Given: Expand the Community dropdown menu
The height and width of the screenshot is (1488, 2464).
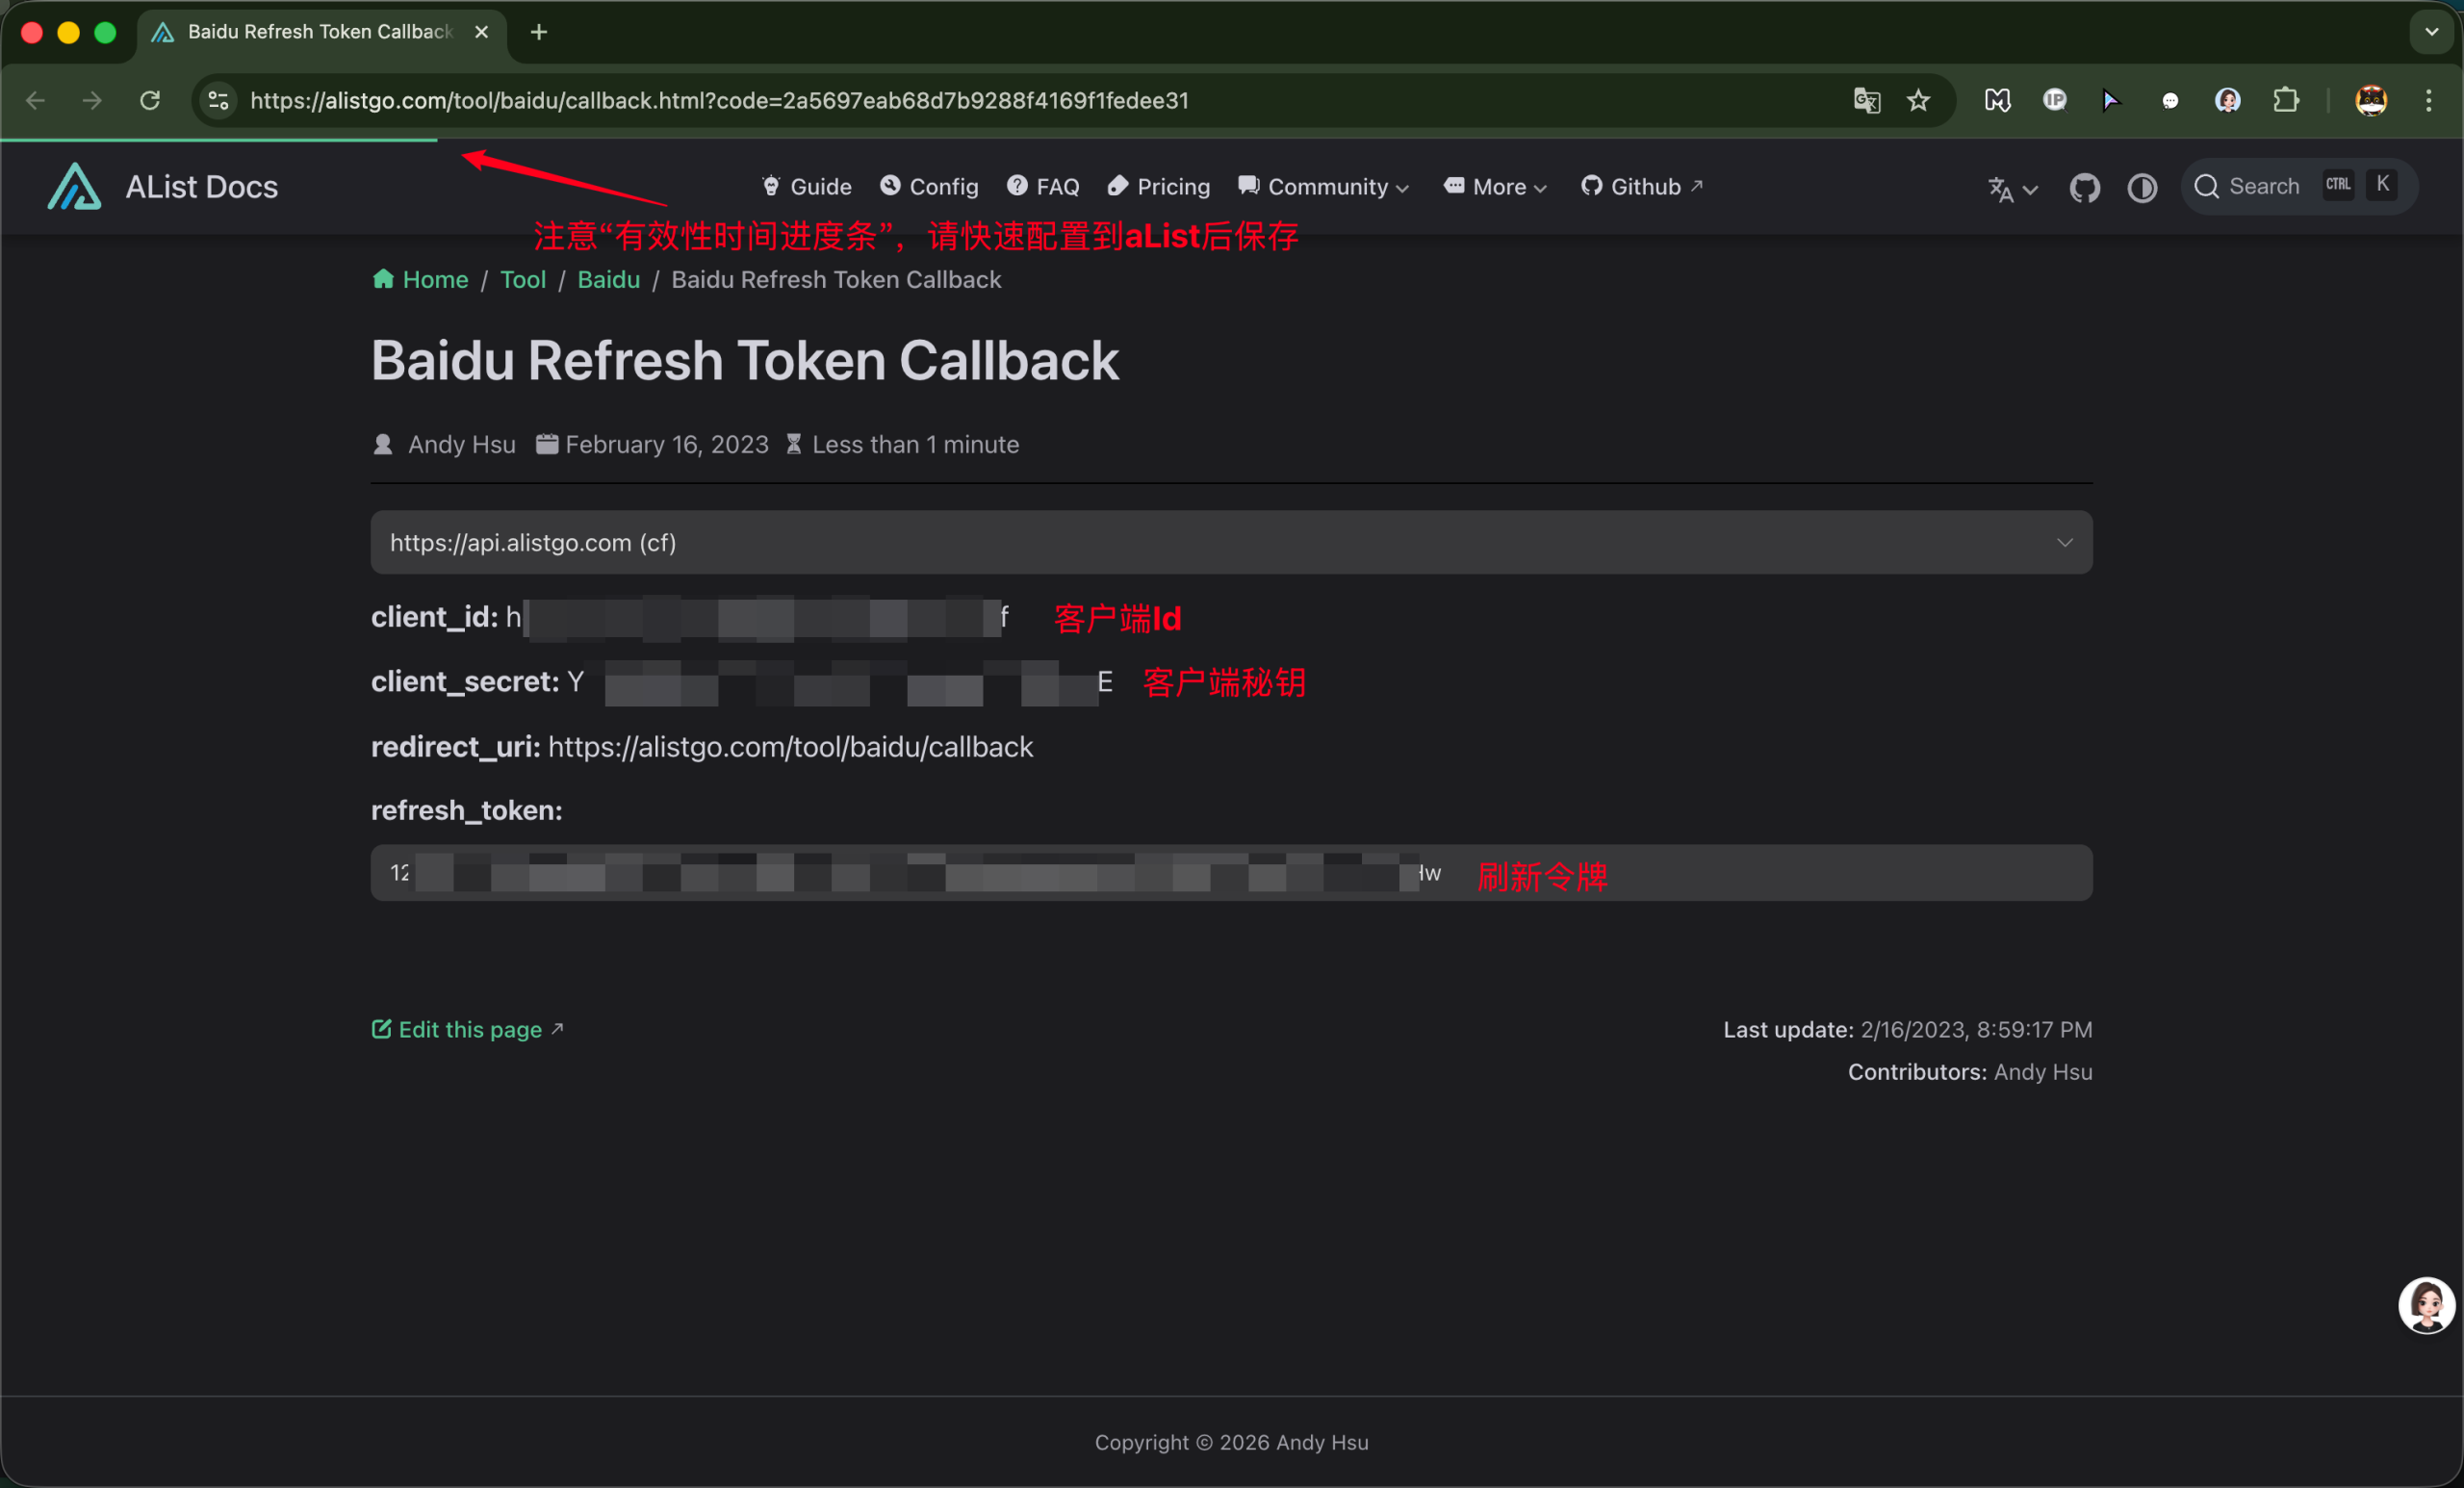Looking at the screenshot, I should tap(1324, 187).
